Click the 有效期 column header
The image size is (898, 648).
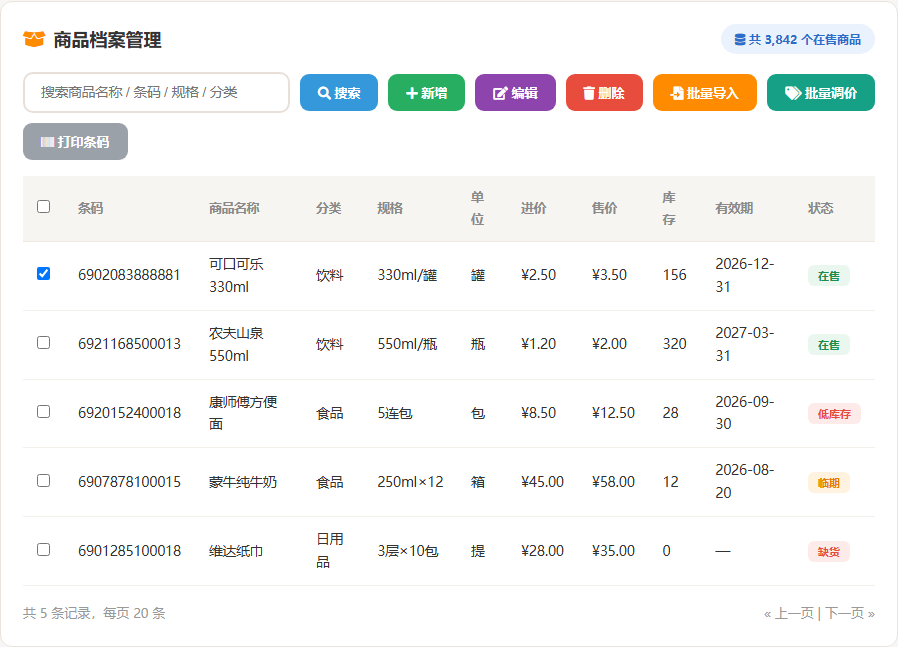[734, 208]
